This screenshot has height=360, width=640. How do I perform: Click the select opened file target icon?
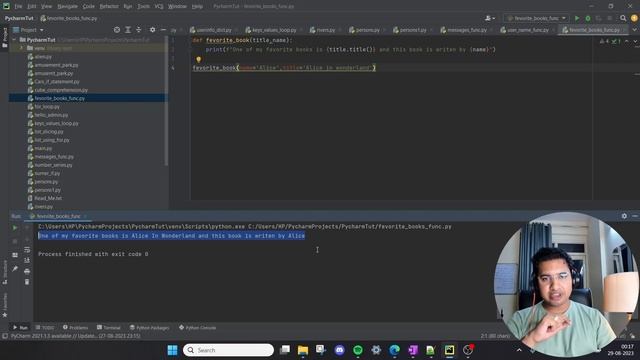117,30
